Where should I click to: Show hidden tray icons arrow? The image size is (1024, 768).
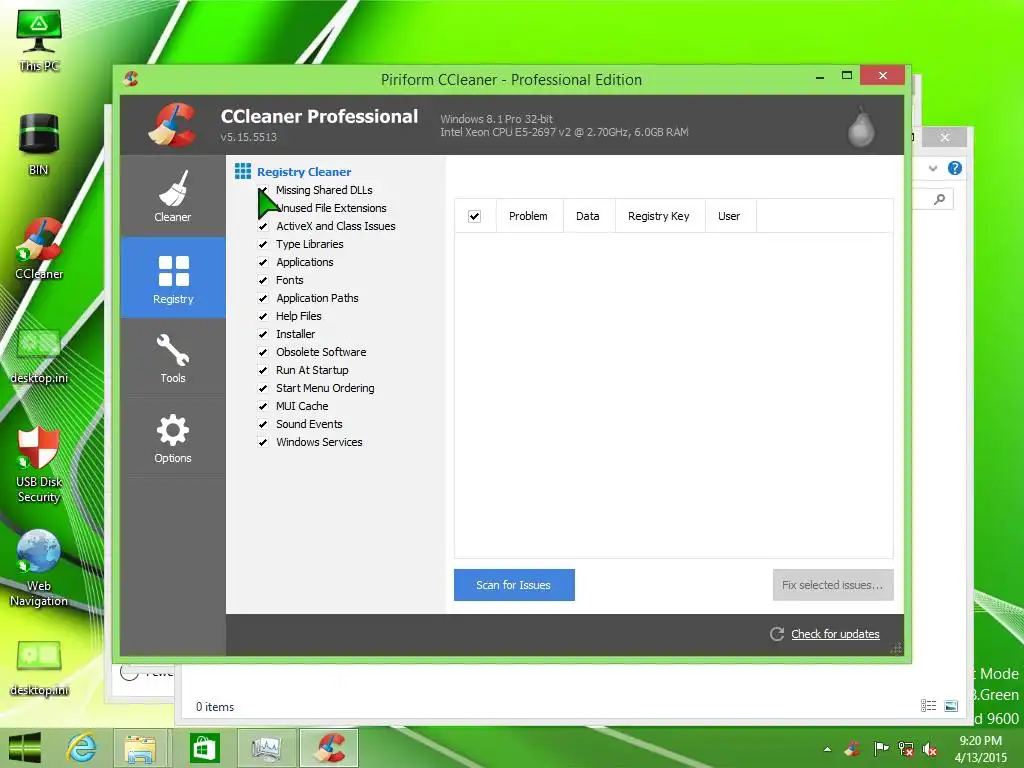827,750
